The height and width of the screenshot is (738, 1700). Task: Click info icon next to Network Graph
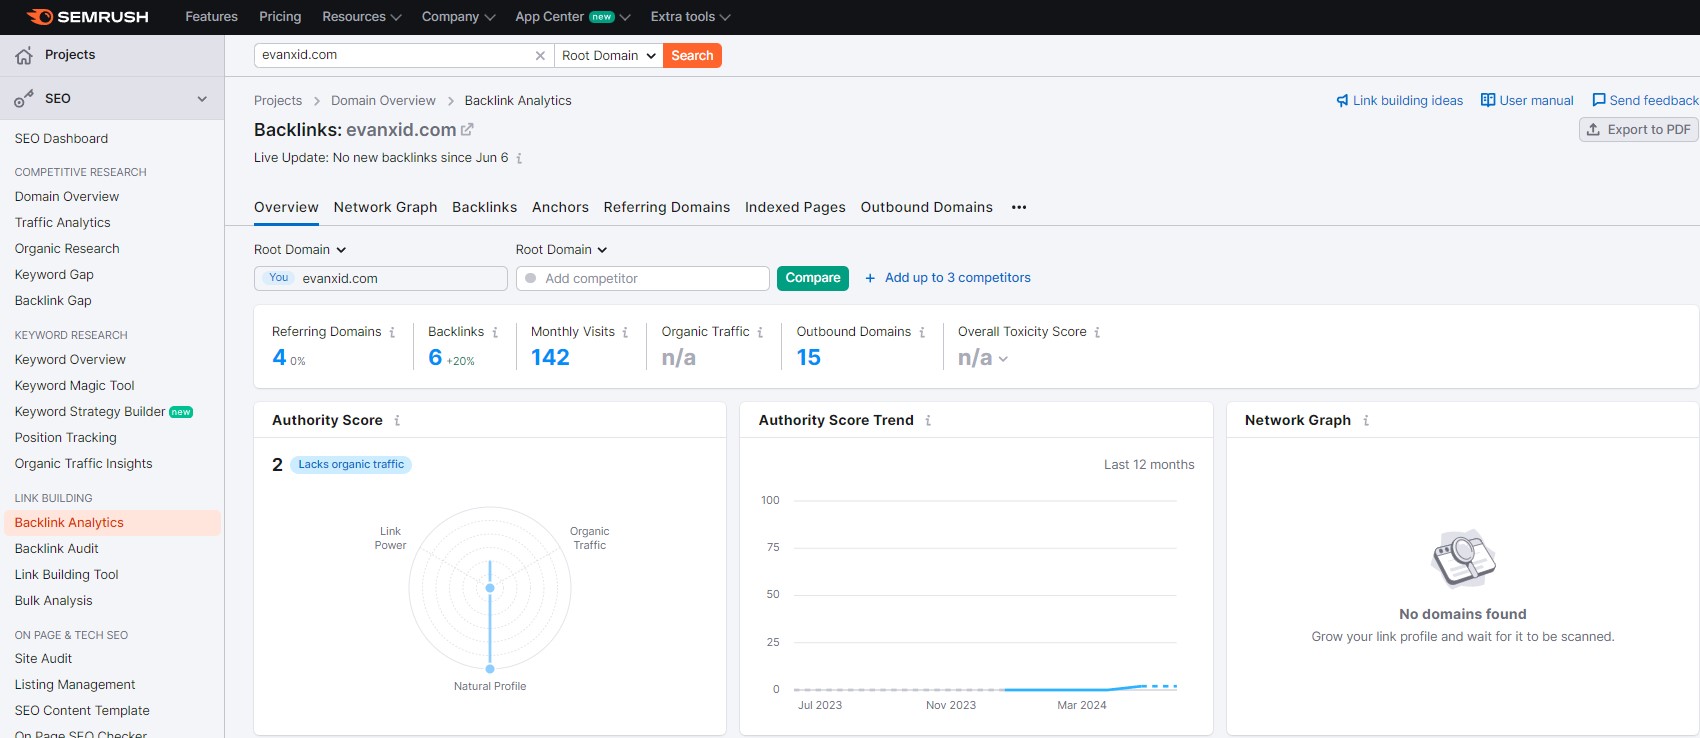point(1366,421)
